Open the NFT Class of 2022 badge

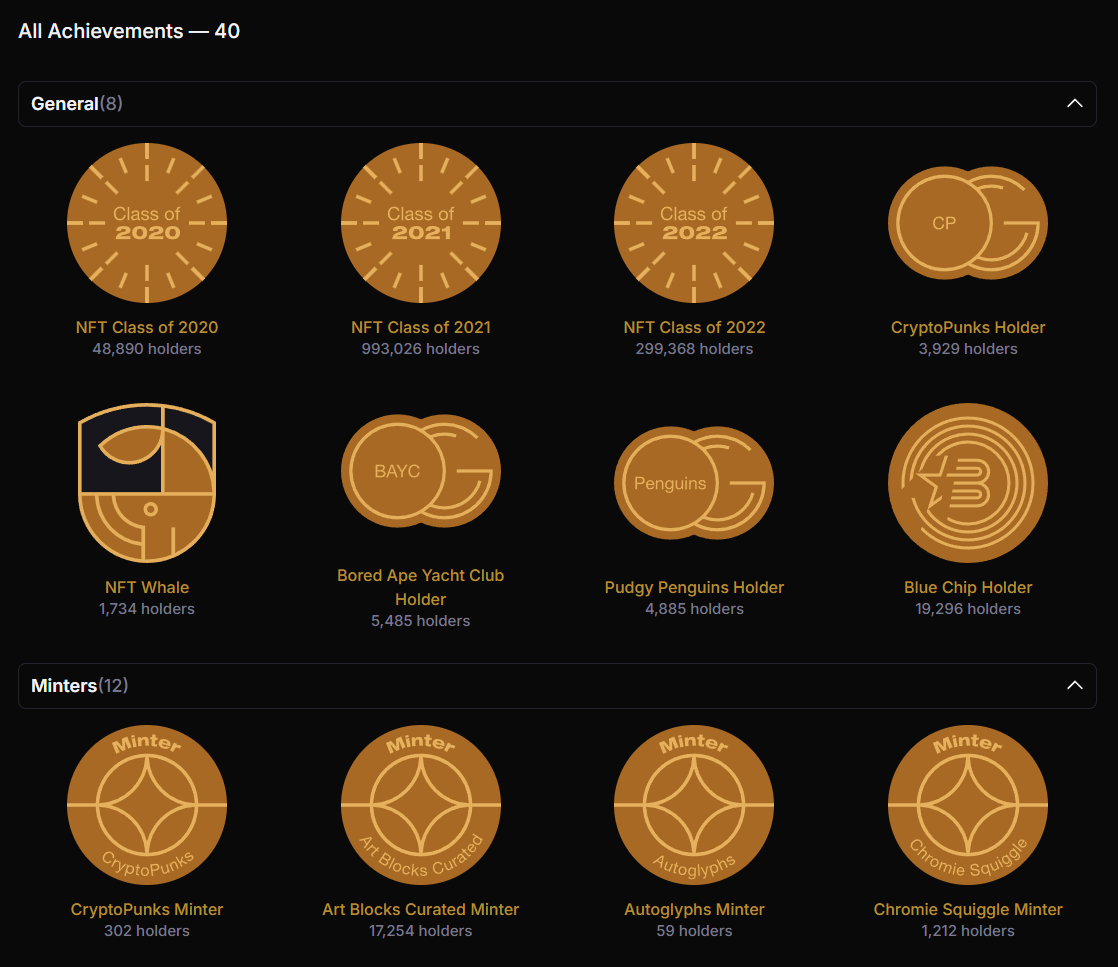coord(693,222)
